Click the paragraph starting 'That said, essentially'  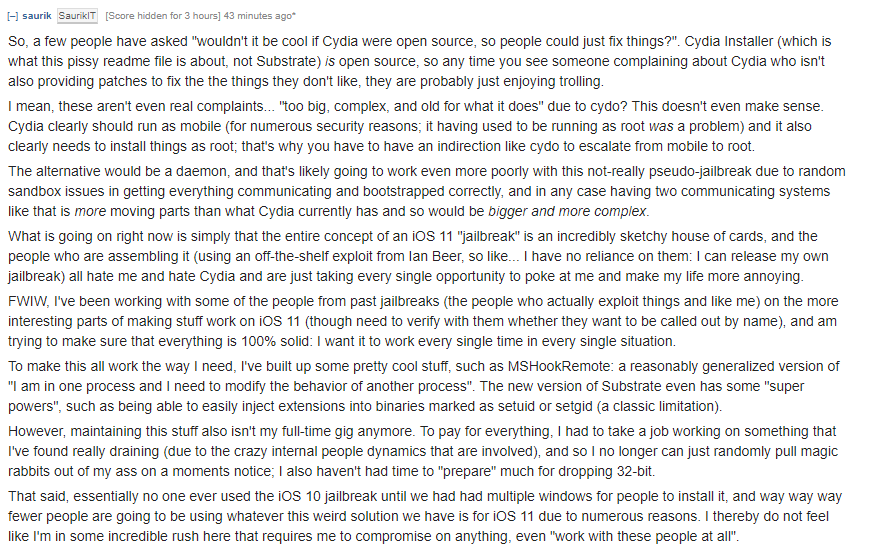pyautogui.click(x=425, y=516)
